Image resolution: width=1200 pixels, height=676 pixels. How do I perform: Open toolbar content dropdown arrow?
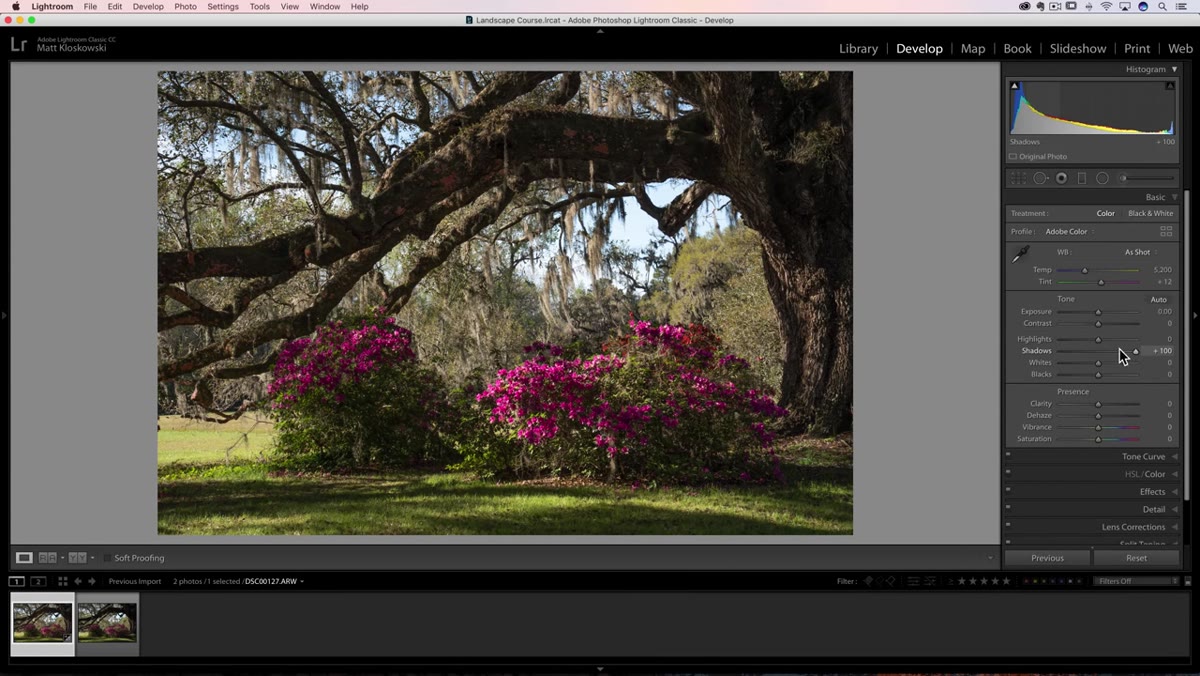pyautogui.click(x=990, y=558)
